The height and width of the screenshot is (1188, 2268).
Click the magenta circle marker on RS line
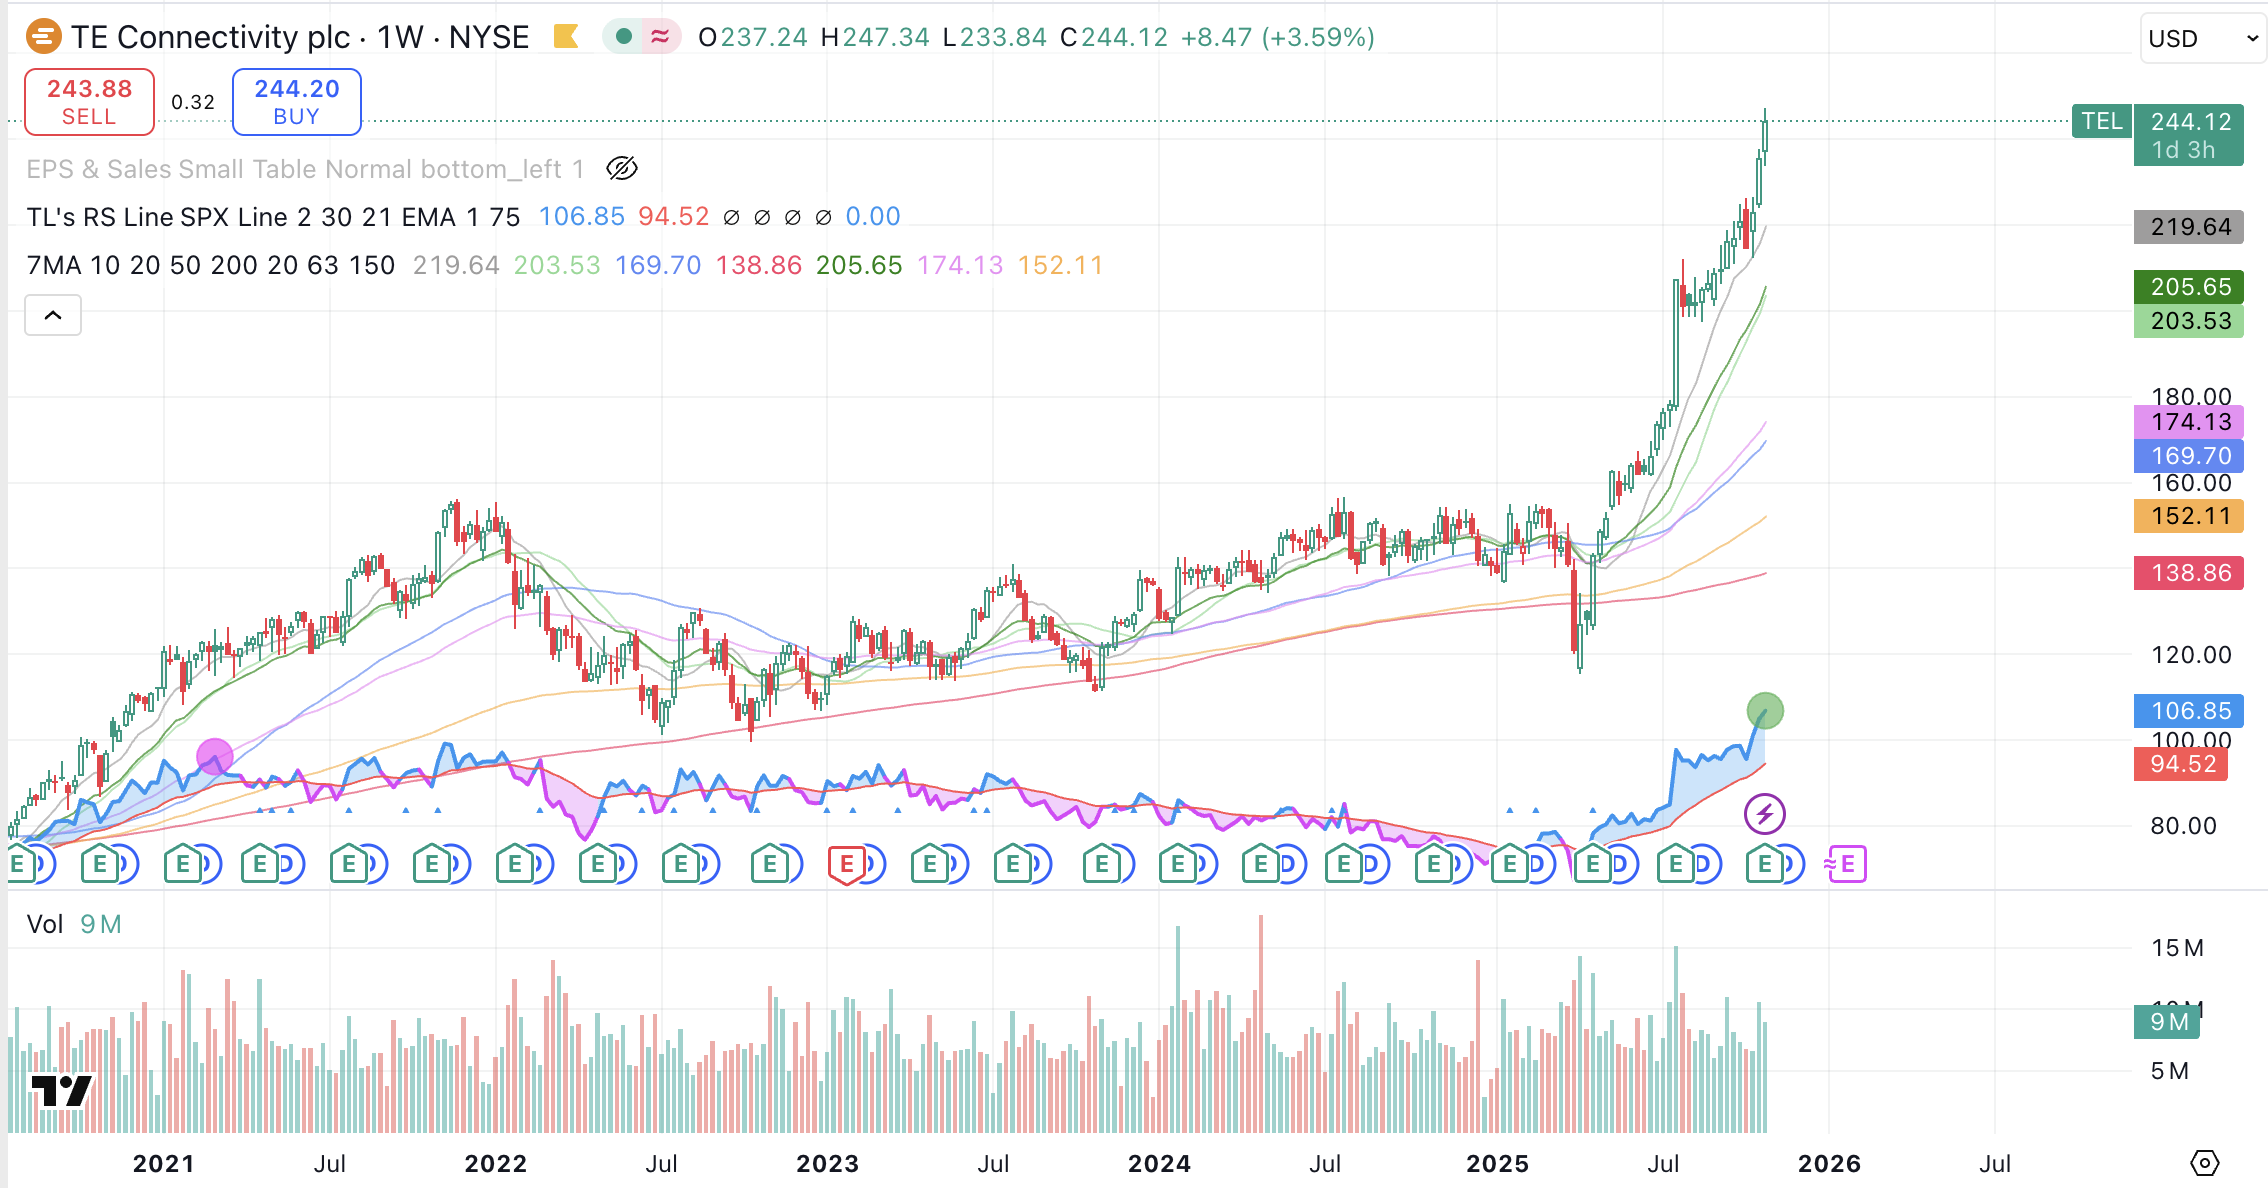point(214,757)
